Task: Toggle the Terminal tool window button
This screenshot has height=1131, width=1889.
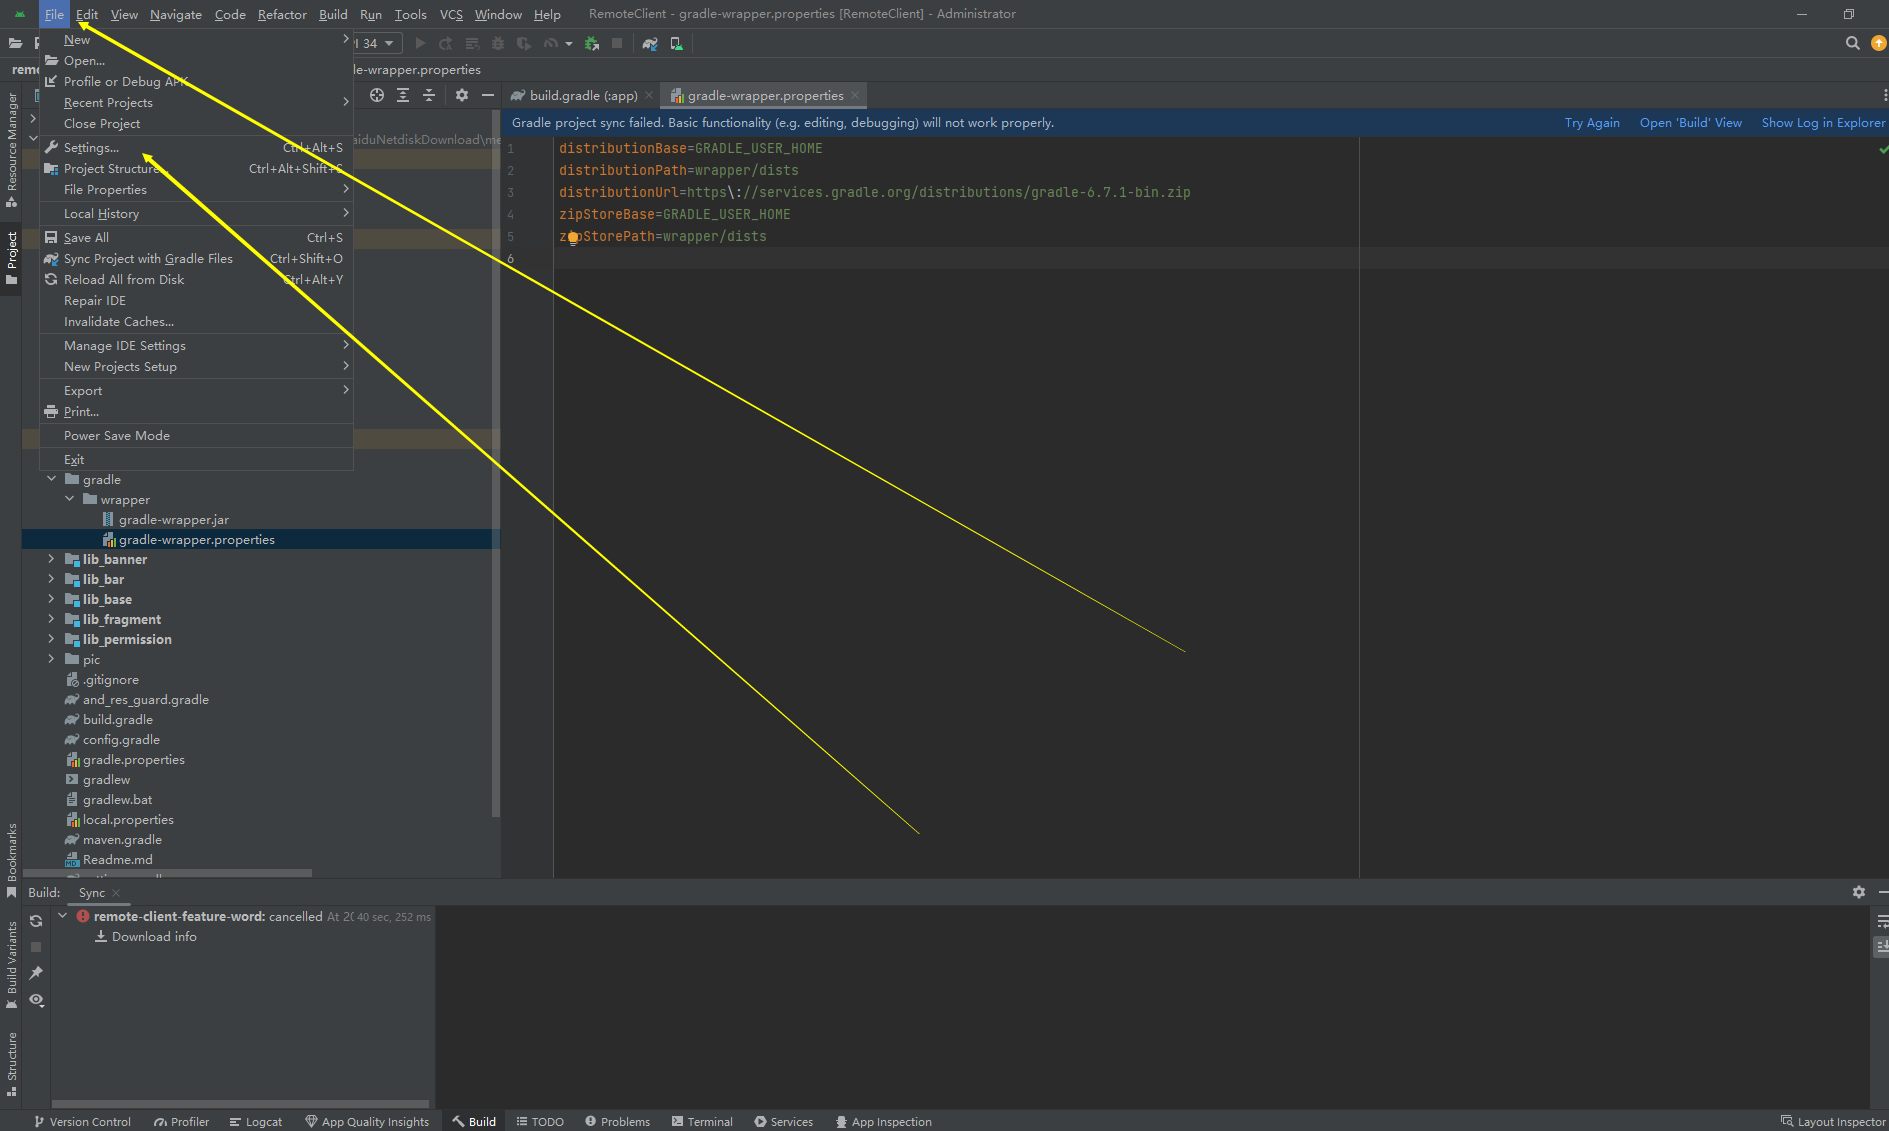Action: [702, 1121]
